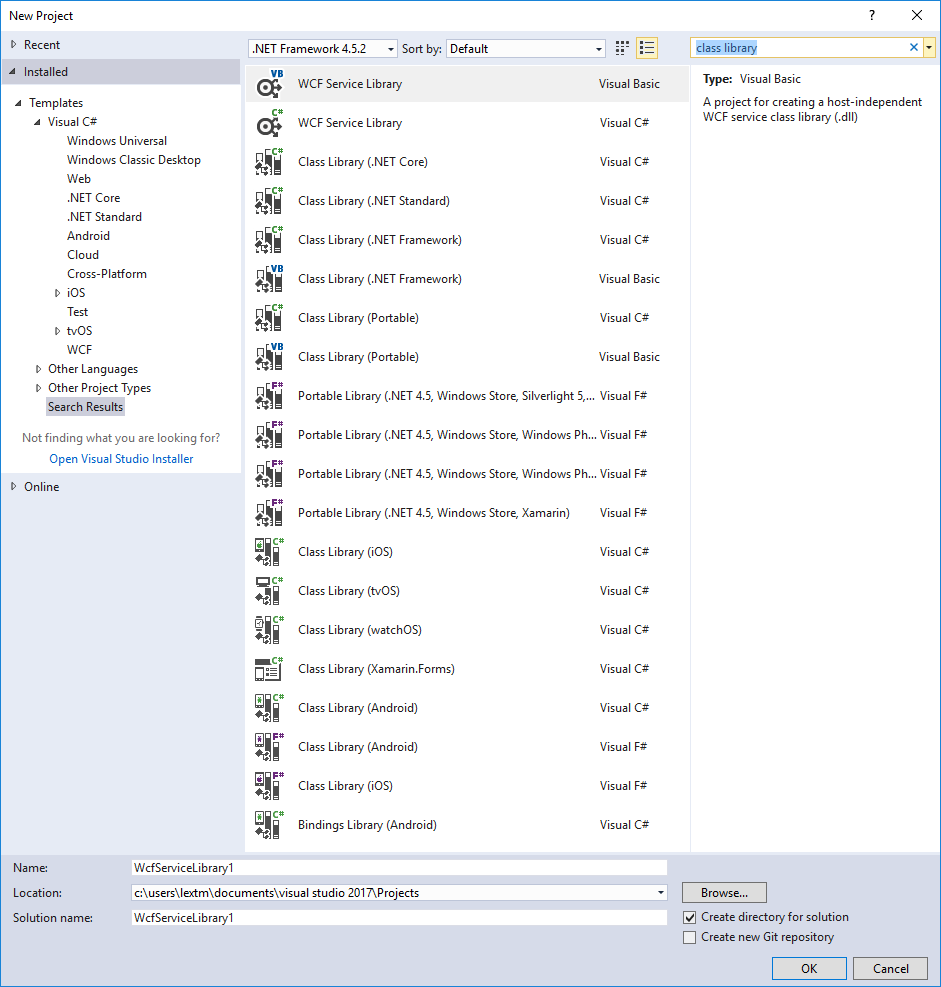The width and height of the screenshot is (941, 987).
Task: Open the .NET Framework 4.5.2 version dropdown
Action: (392, 47)
